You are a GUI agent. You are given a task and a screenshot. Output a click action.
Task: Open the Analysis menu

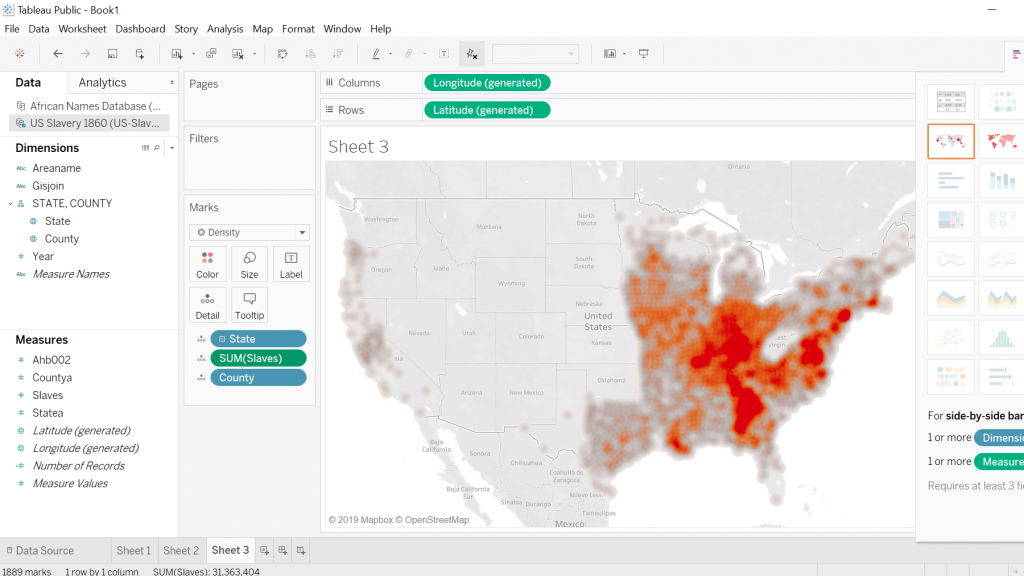click(x=225, y=29)
